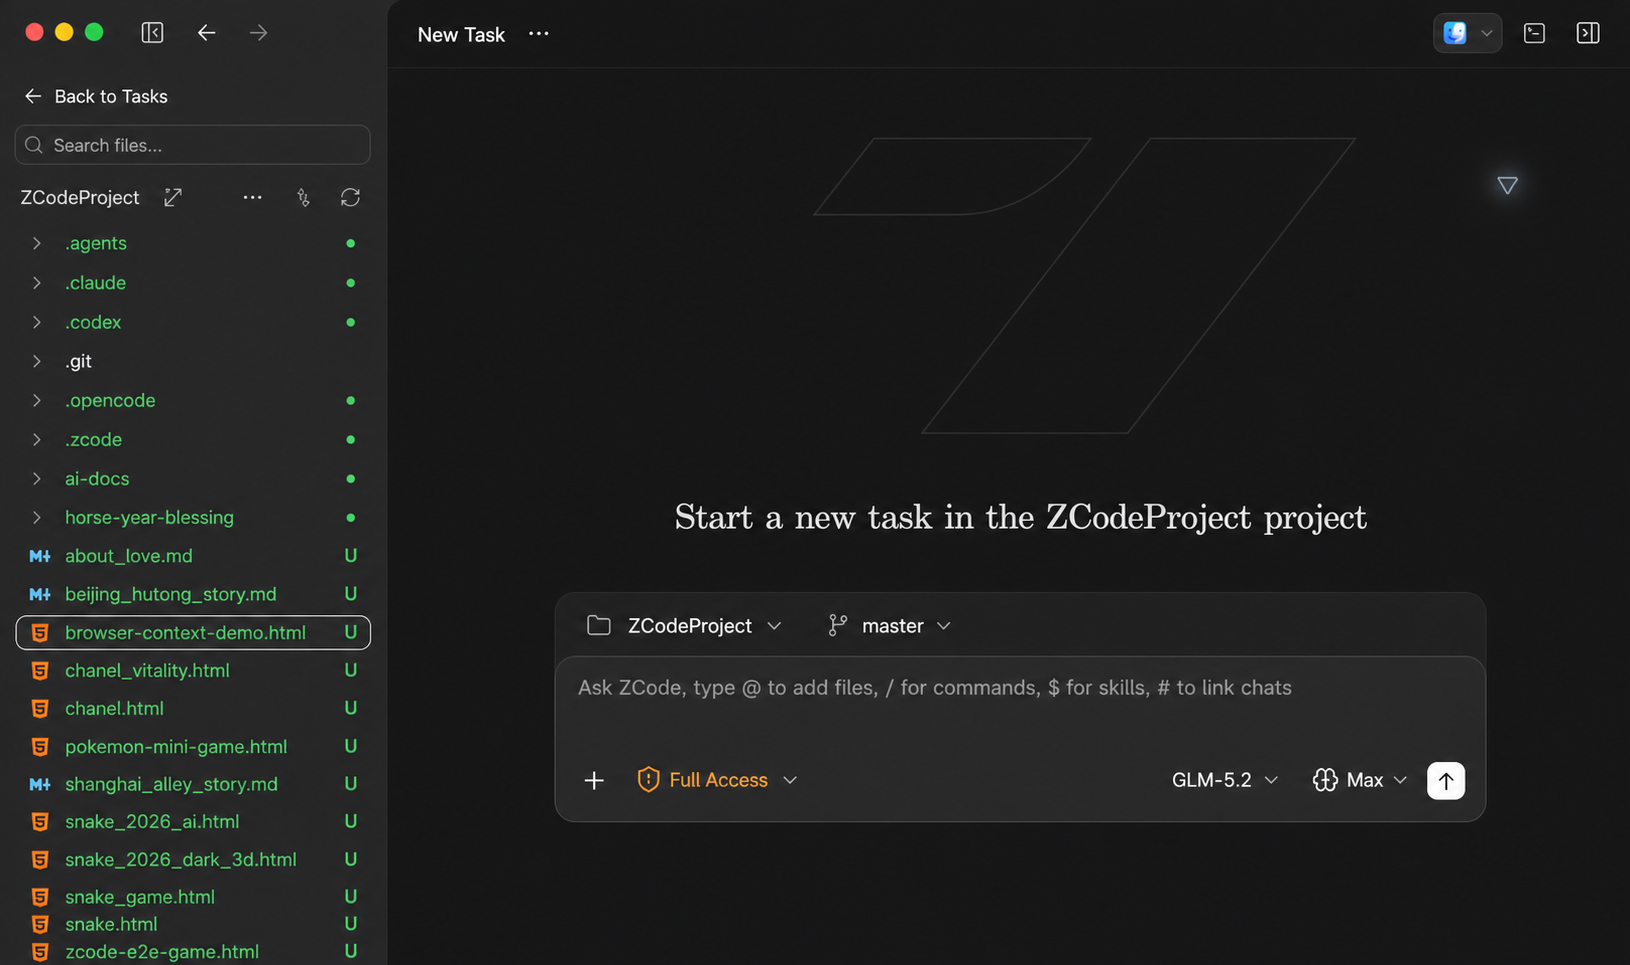Open ZCodeProject in external window icon

point(173,197)
